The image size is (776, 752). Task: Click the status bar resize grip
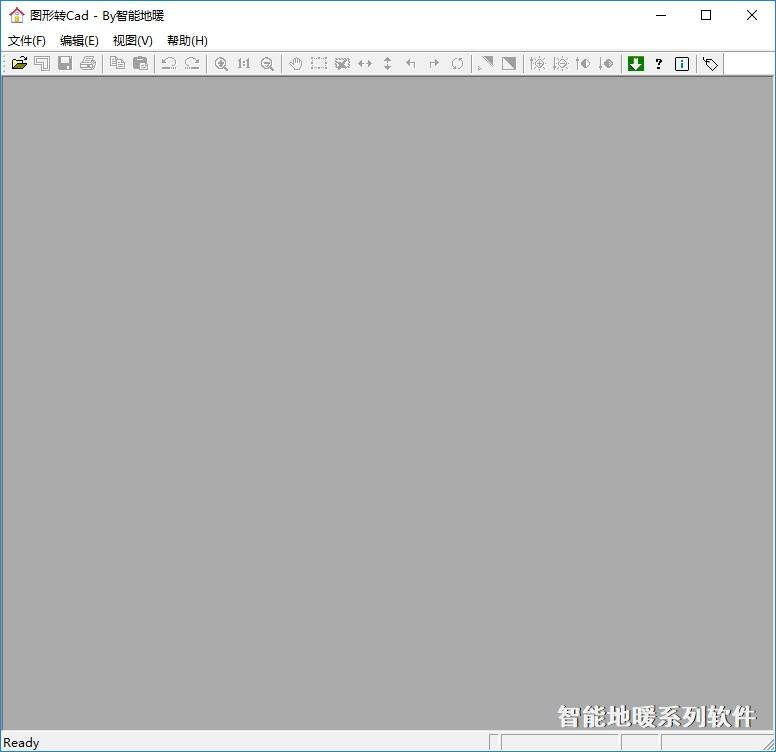coord(769,745)
